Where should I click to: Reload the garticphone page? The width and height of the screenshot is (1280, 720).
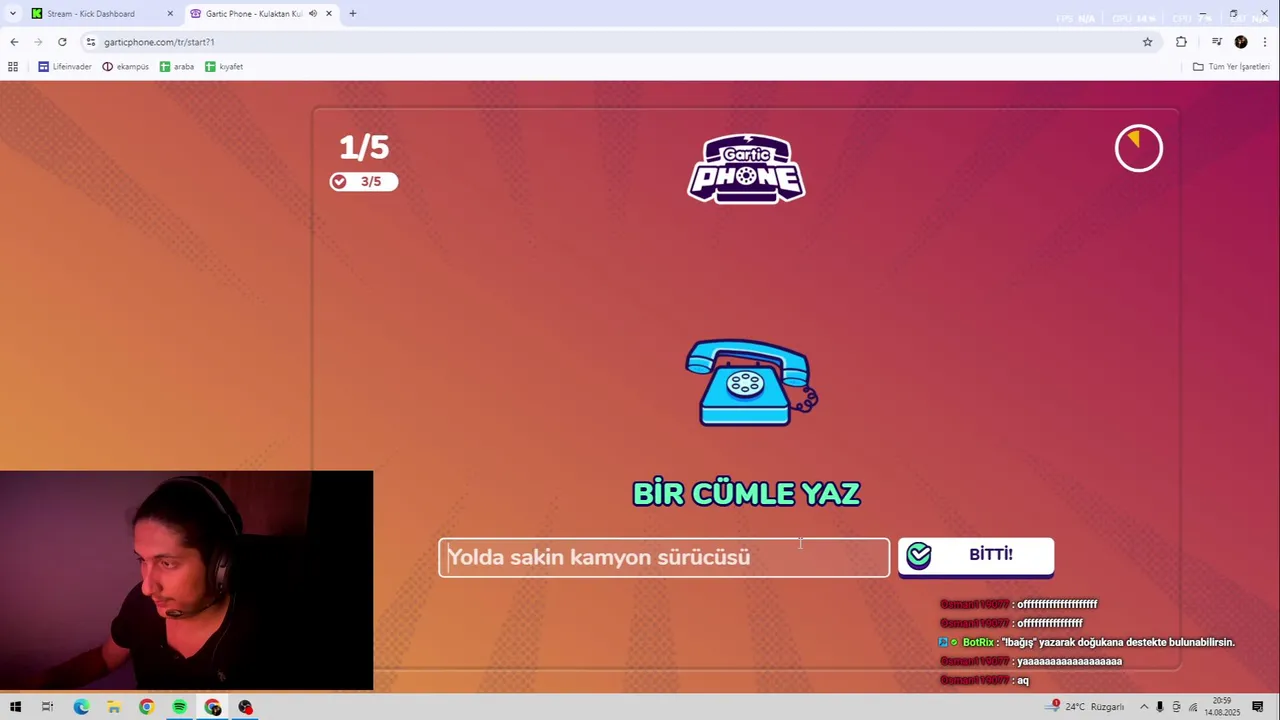(62, 42)
